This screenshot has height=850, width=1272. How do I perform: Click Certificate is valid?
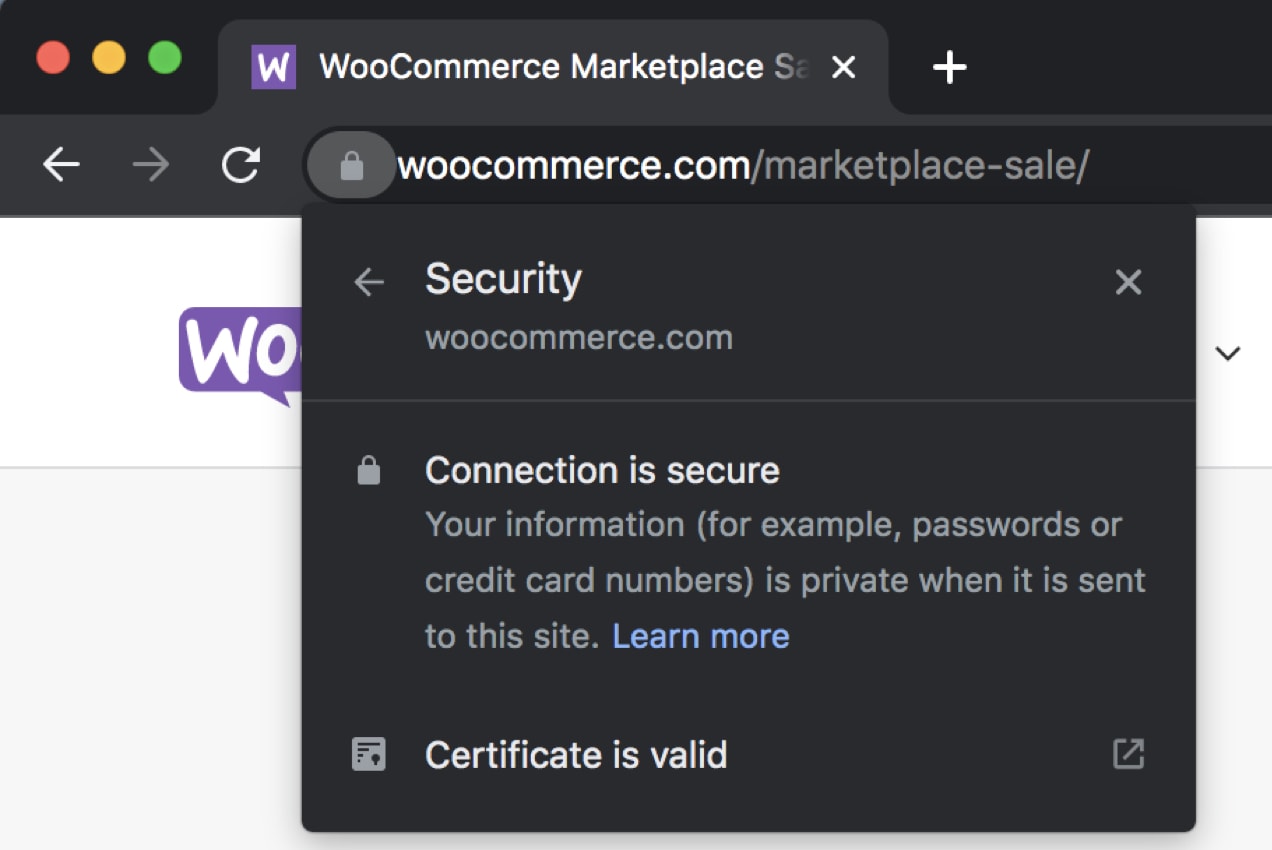click(576, 754)
